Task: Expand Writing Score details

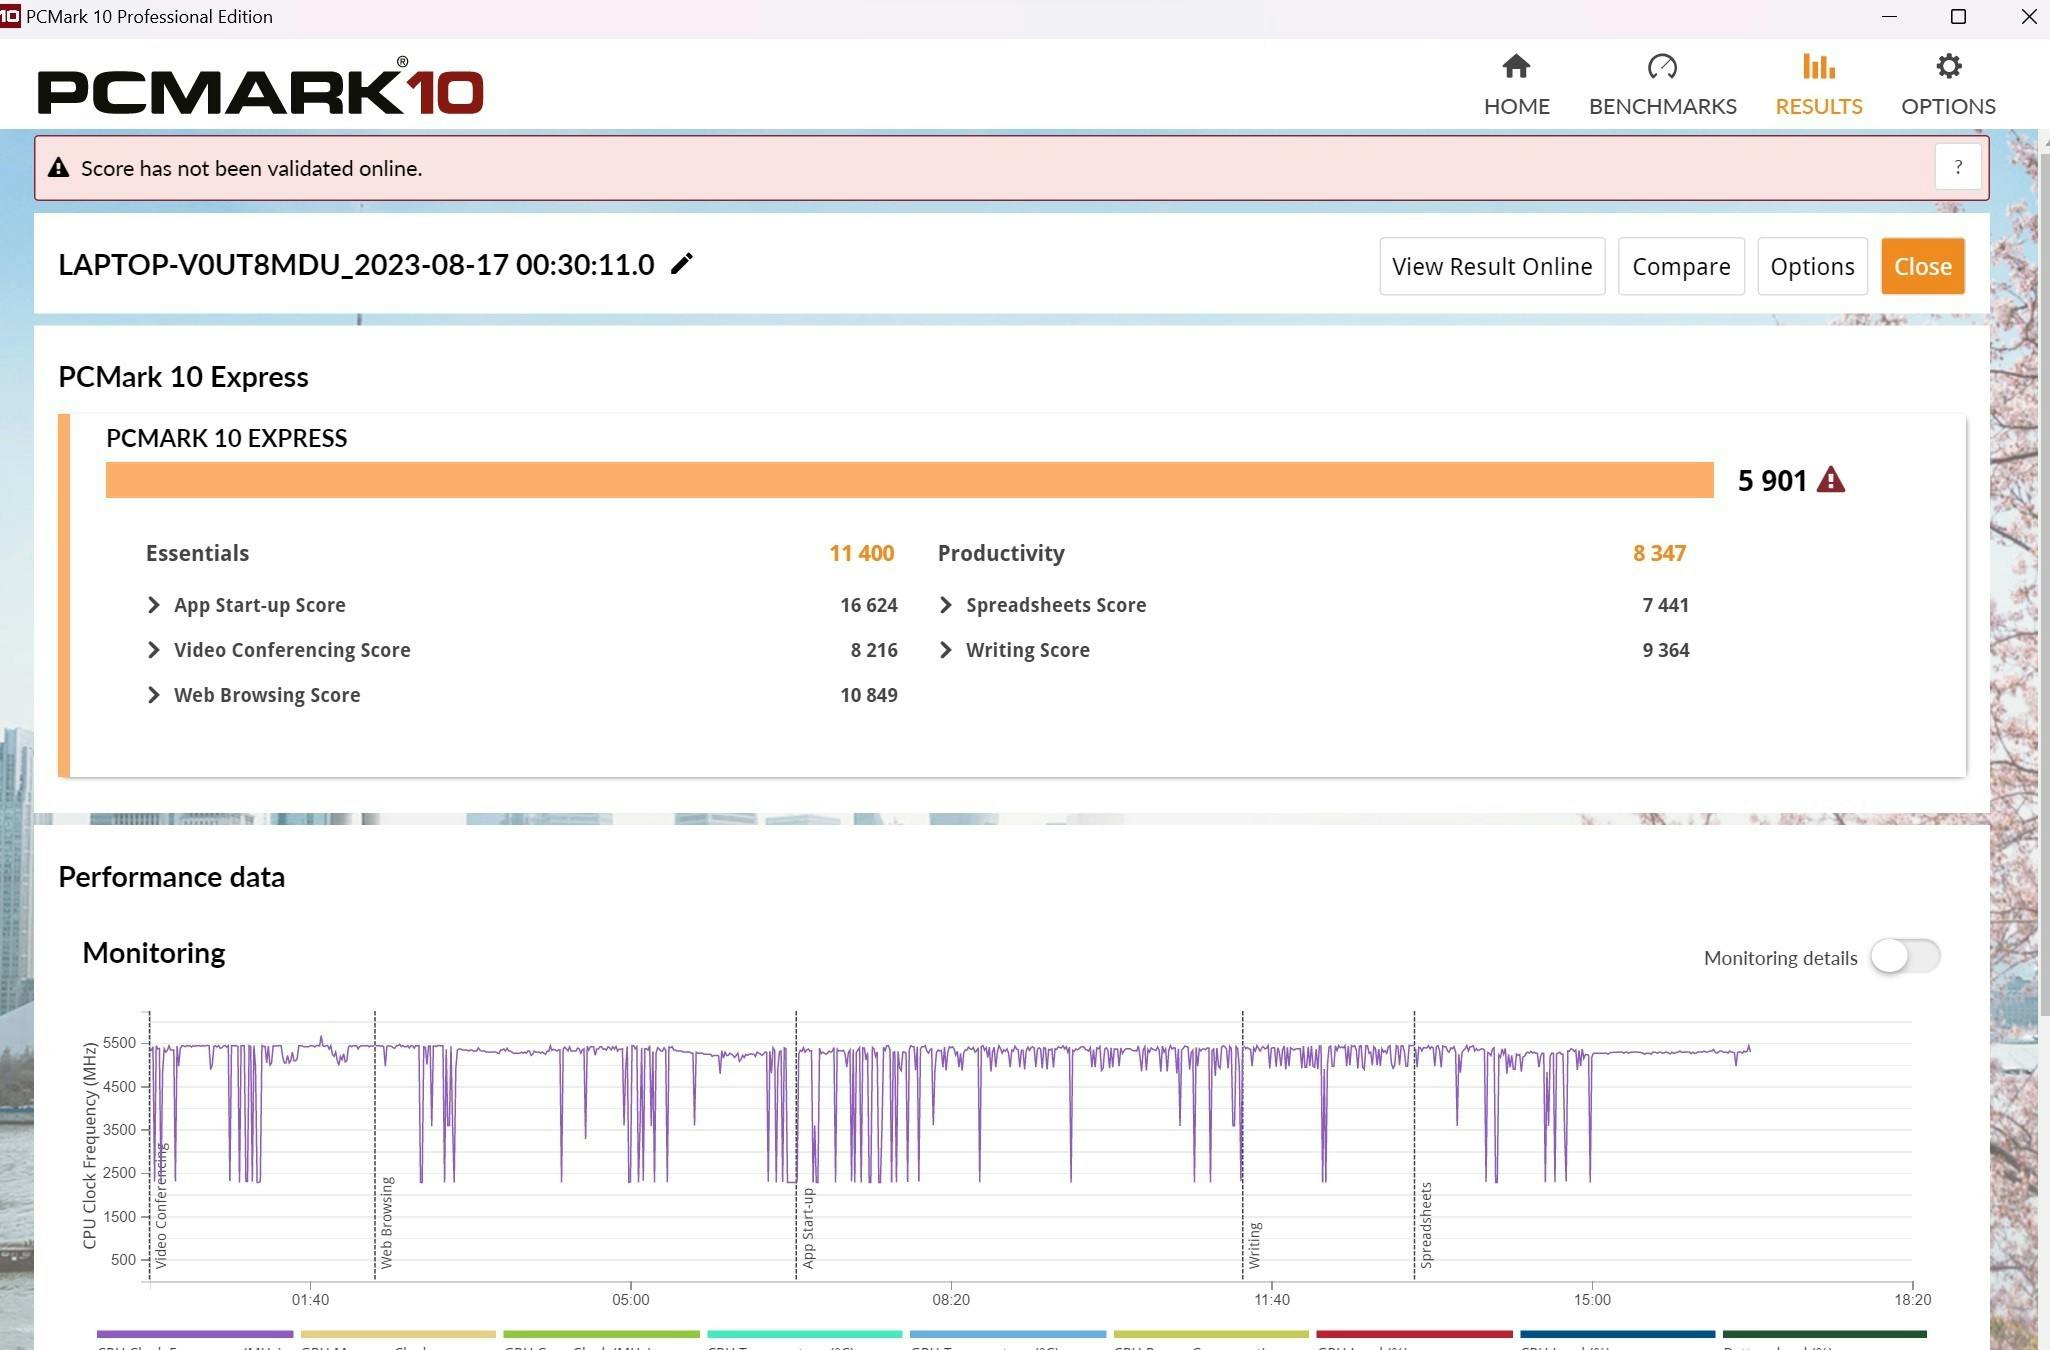Action: tap(945, 650)
